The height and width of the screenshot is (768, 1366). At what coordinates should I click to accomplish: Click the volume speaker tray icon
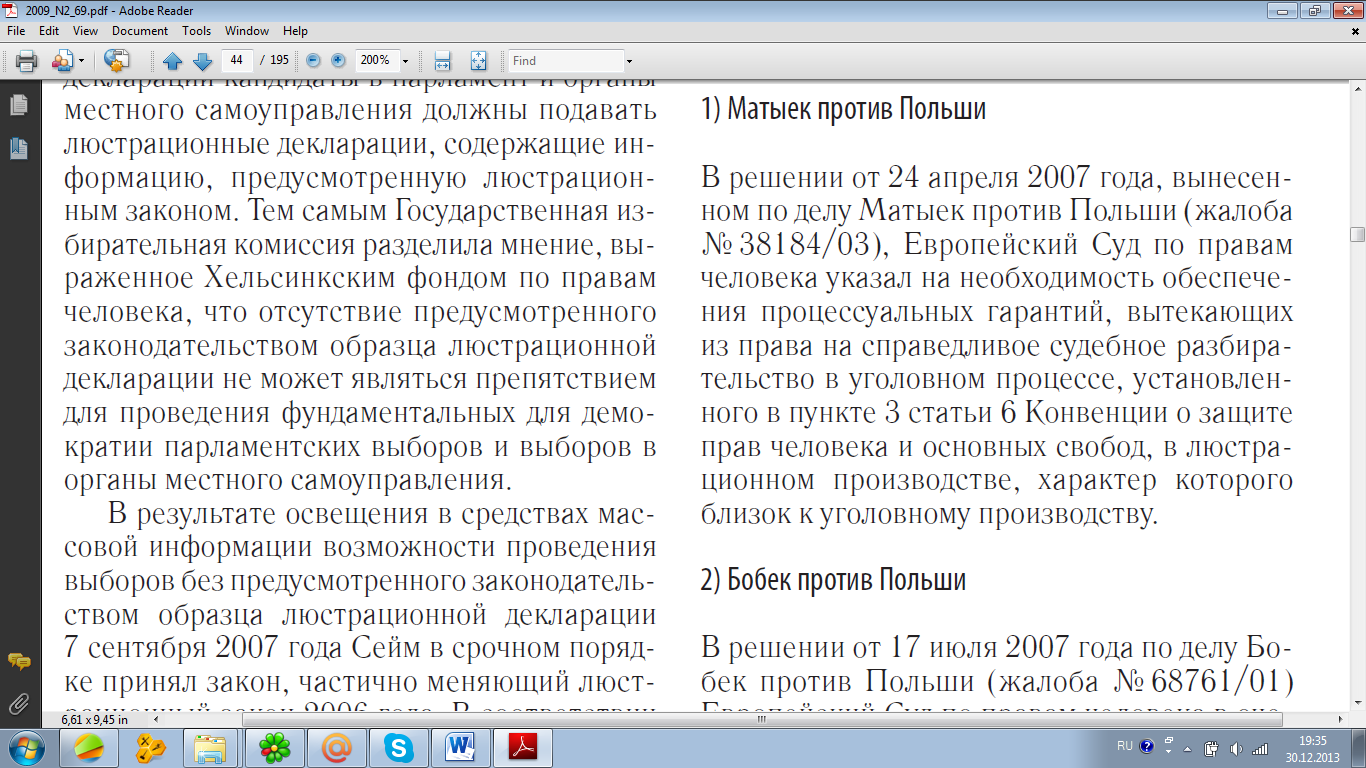point(1236,748)
